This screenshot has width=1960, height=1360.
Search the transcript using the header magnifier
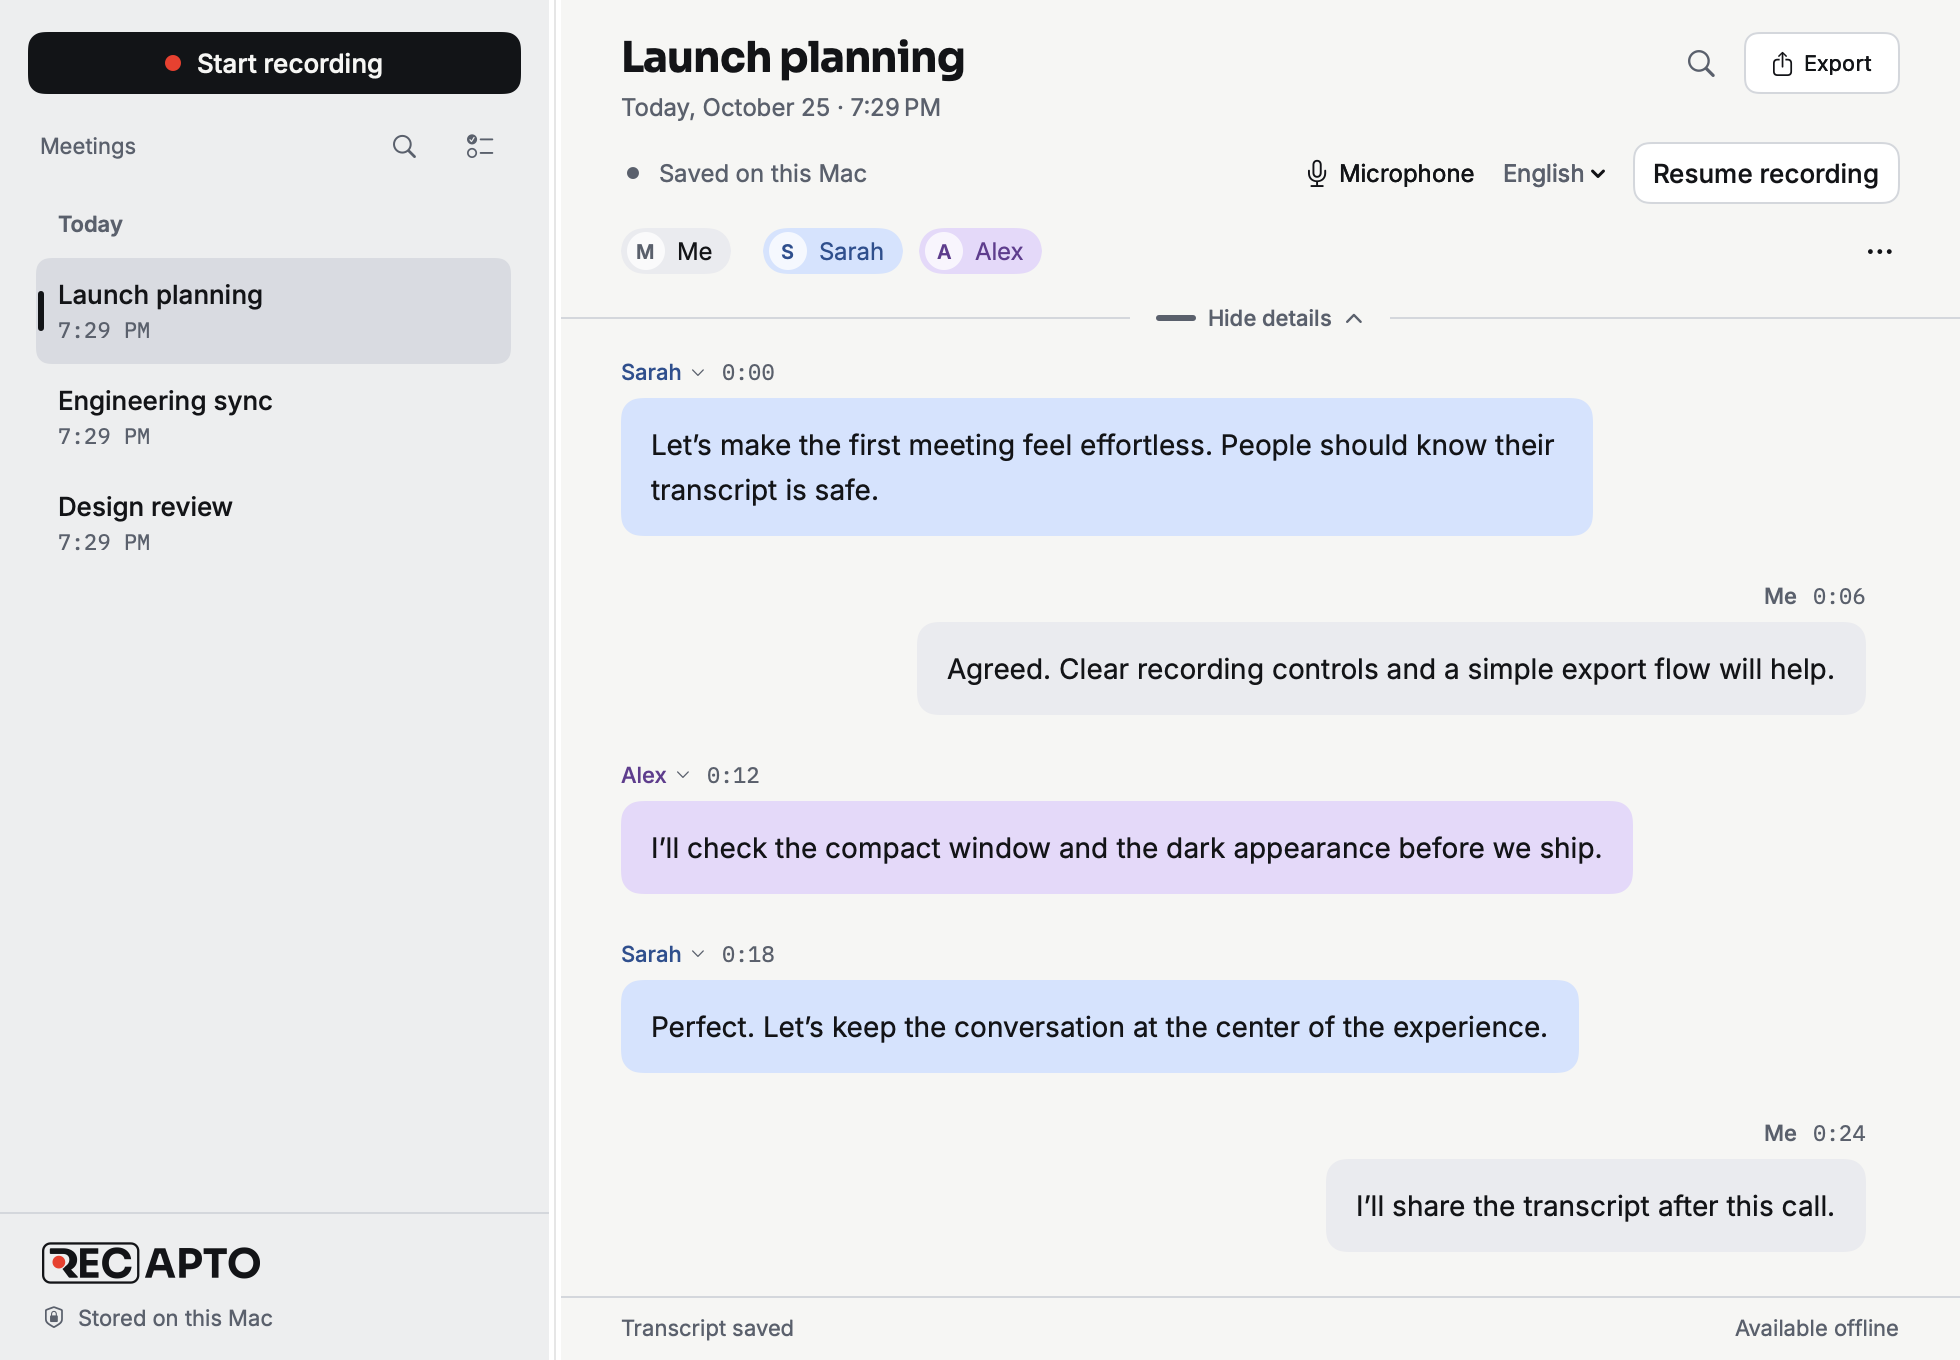(1701, 64)
